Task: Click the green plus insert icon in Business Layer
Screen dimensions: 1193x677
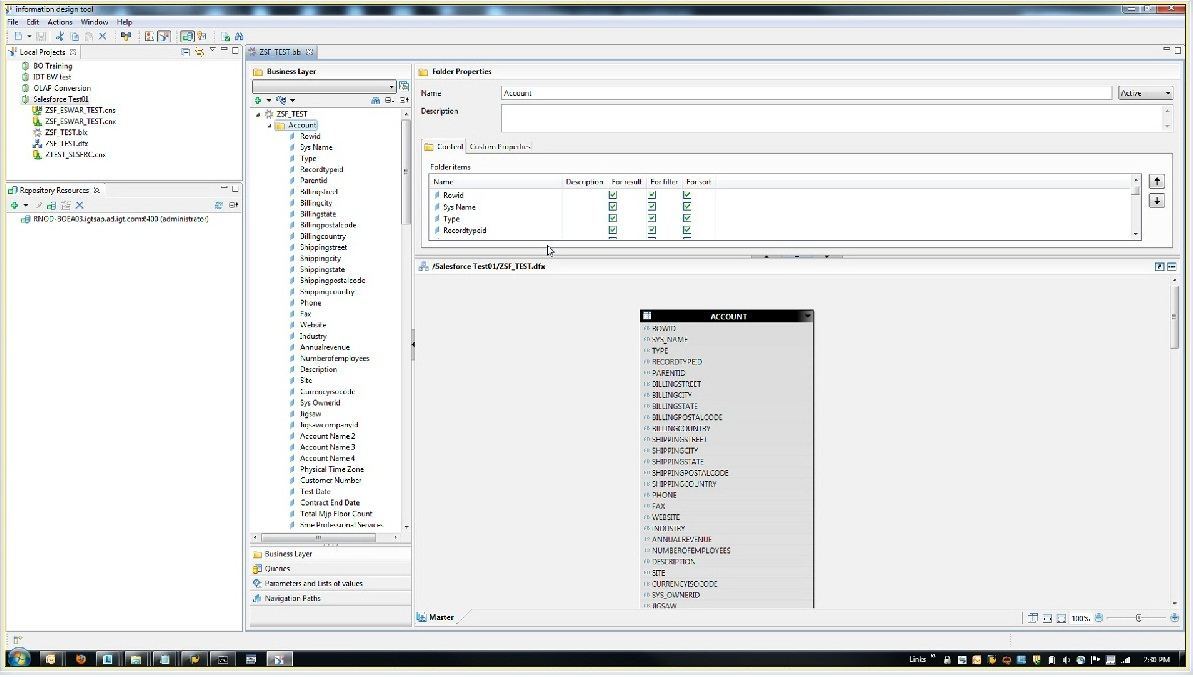Action: point(258,100)
